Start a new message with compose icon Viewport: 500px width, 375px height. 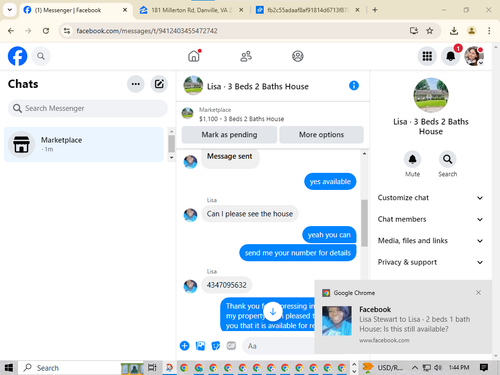coord(159,84)
